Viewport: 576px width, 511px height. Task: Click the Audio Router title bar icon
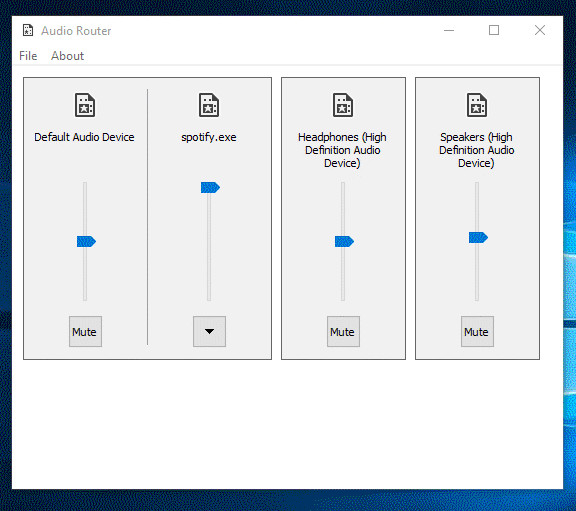point(28,30)
